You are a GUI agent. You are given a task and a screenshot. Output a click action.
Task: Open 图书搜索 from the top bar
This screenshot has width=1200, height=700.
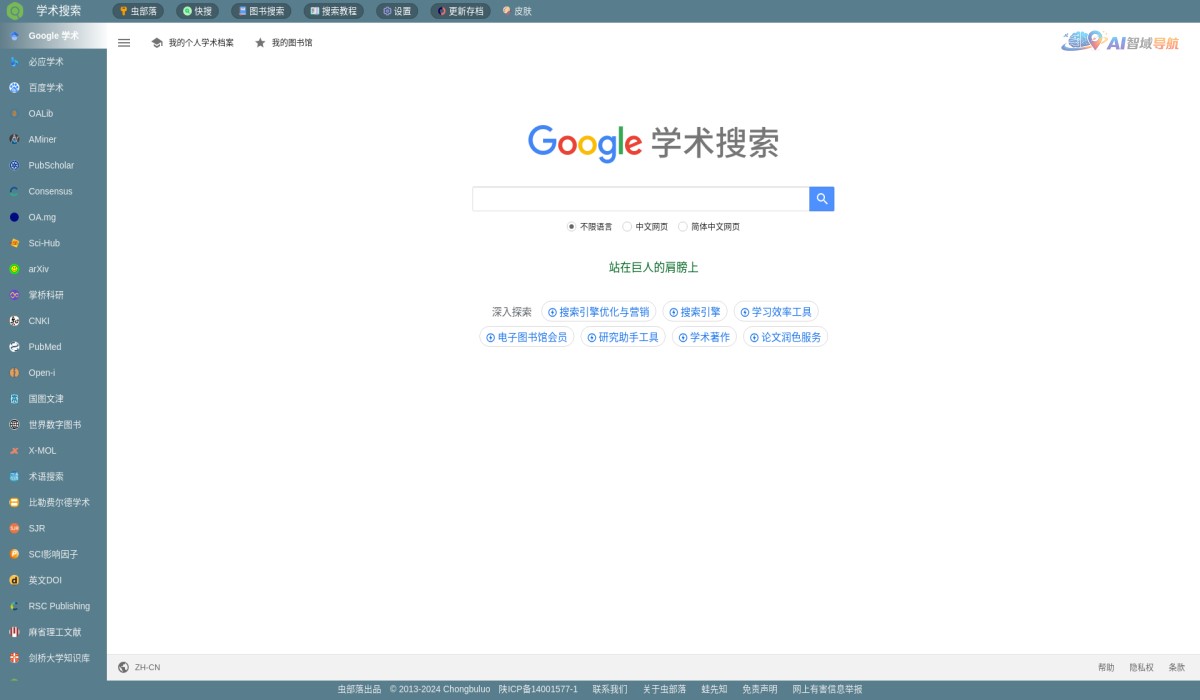260,11
